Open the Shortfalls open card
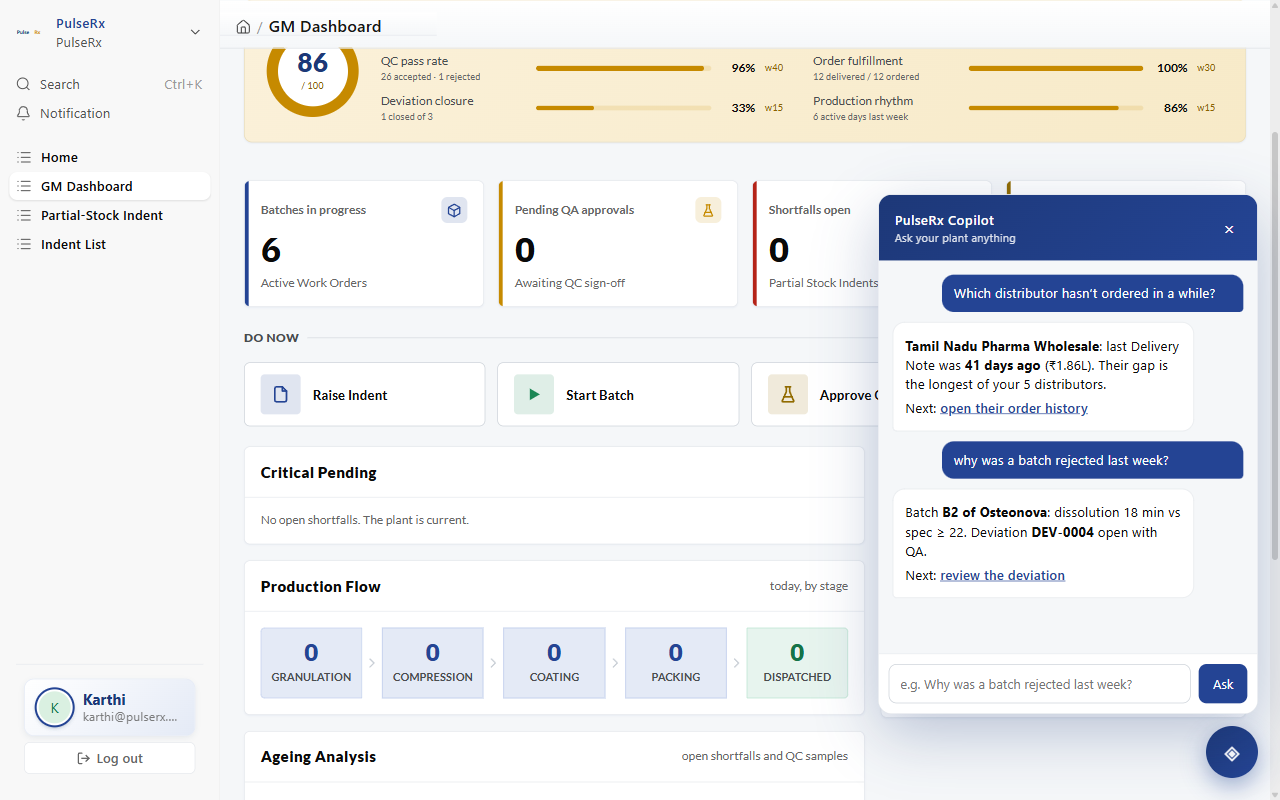This screenshot has height=800, width=1280. tap(816, 244)
